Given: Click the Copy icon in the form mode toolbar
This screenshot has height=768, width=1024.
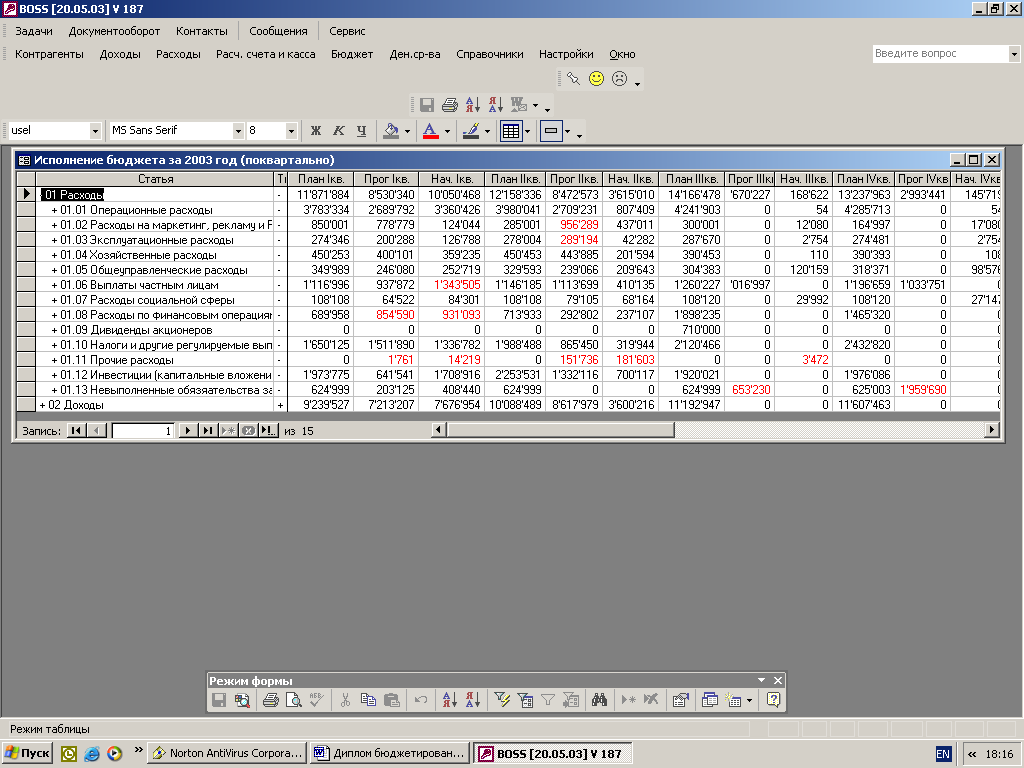Looking at the screenshot, I should click(368, 701).
